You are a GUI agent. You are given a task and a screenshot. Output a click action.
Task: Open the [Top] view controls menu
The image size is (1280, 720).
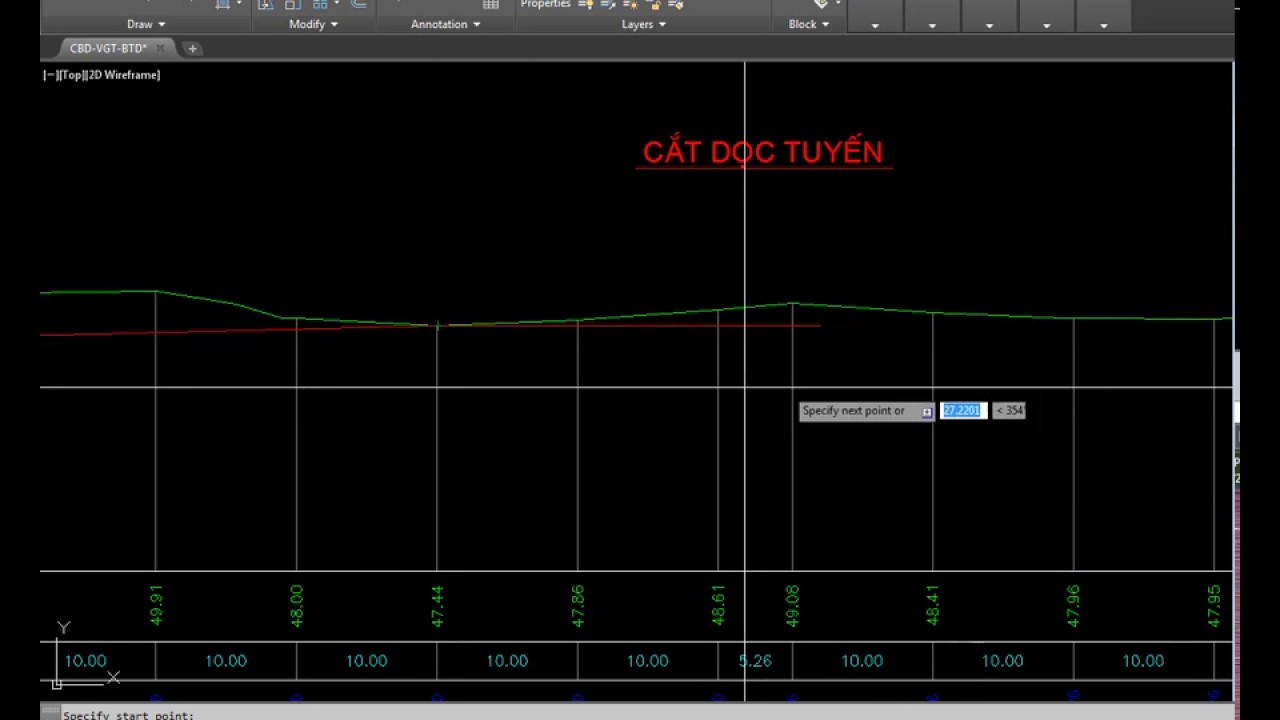click(71, 75)
